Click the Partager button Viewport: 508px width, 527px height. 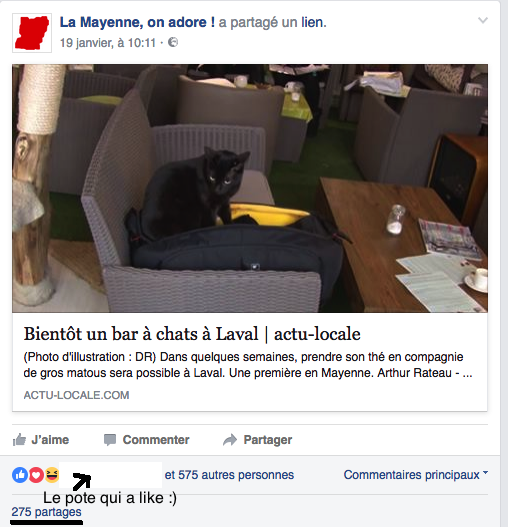point(258,440)
